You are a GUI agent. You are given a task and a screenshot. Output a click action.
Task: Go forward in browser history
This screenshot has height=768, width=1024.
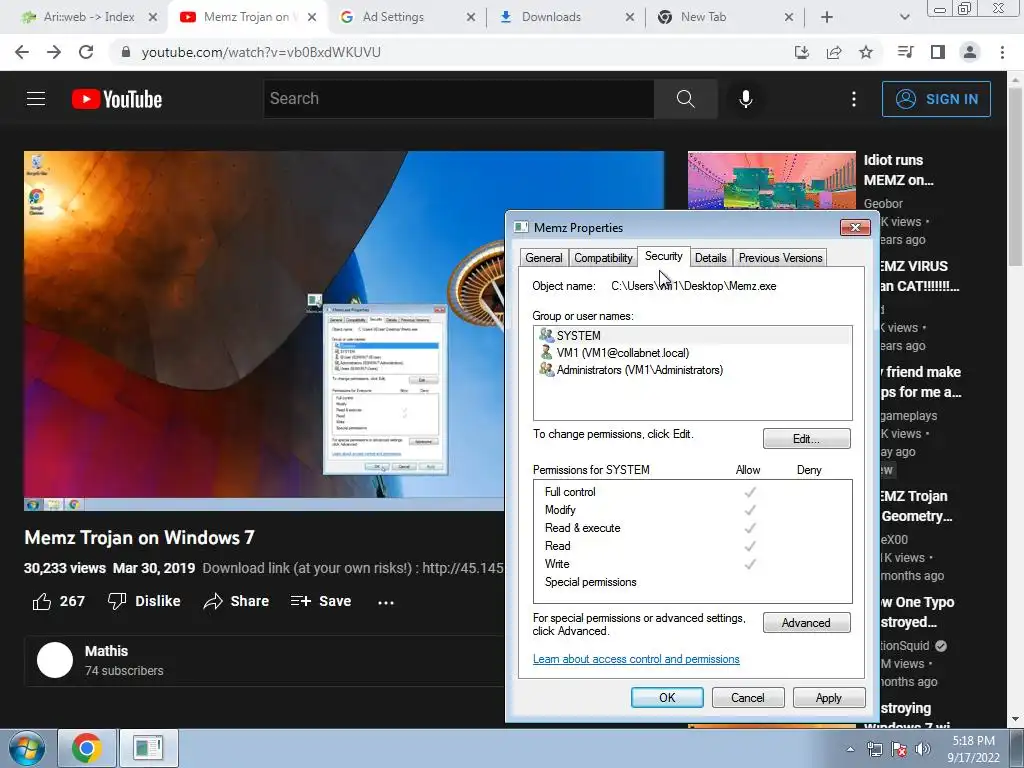click(x=54, y=52)
